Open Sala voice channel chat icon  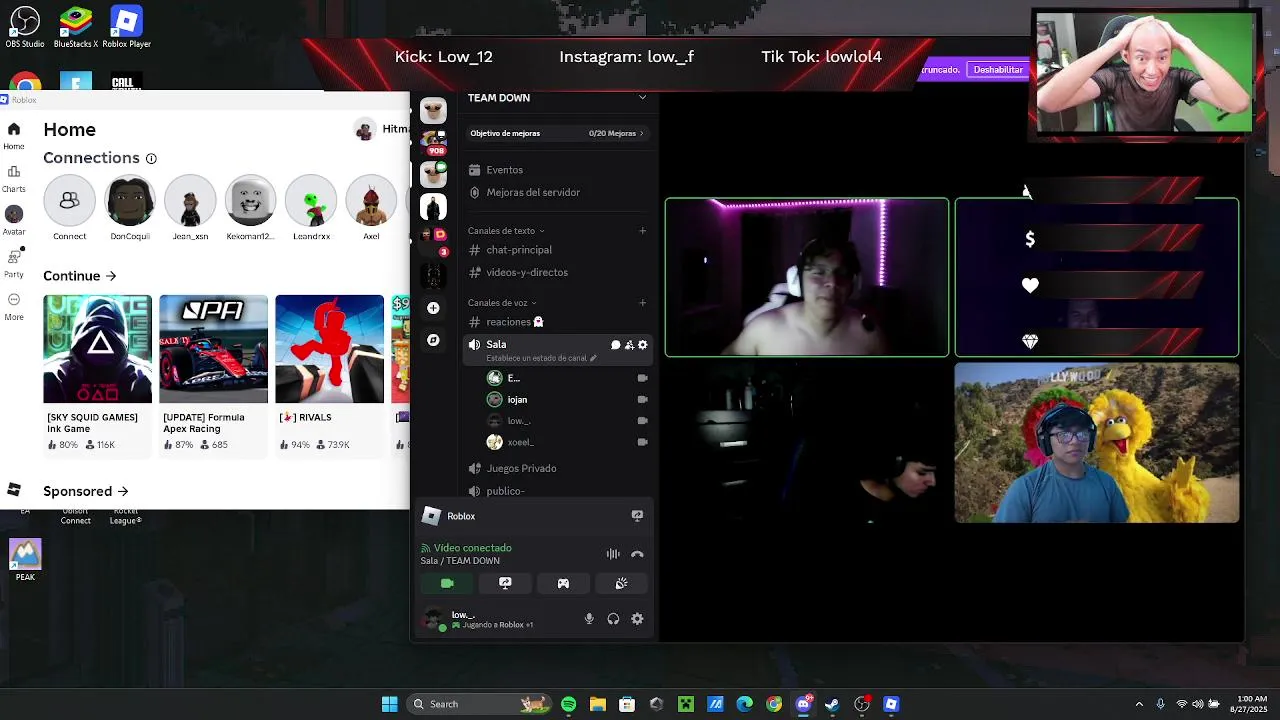[616, 345]
